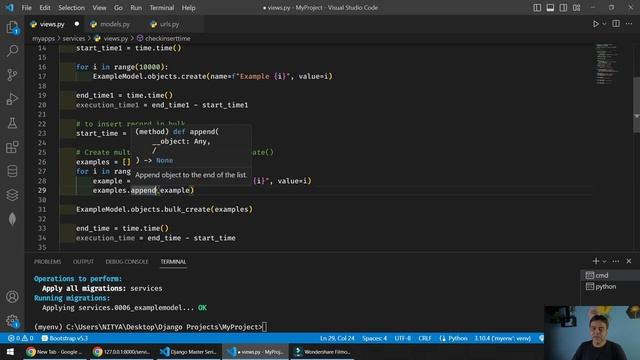
Task: Switch to 127.0.0.1:8000 Chrome taskbar window
Action: coord(121,352)
